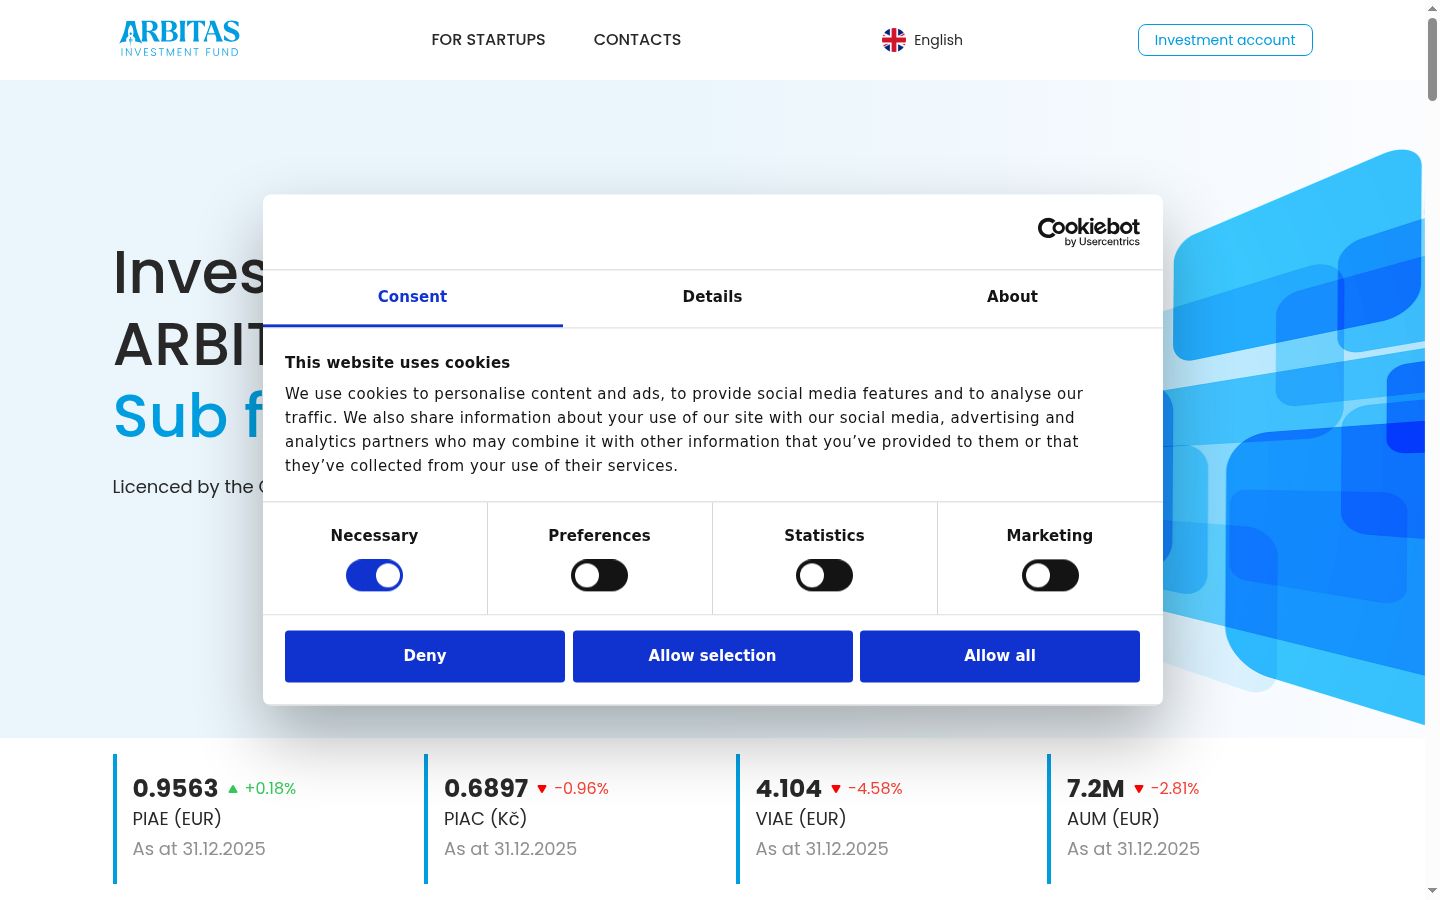Enable the Preferences cookies switch

[x=599, y=576]
